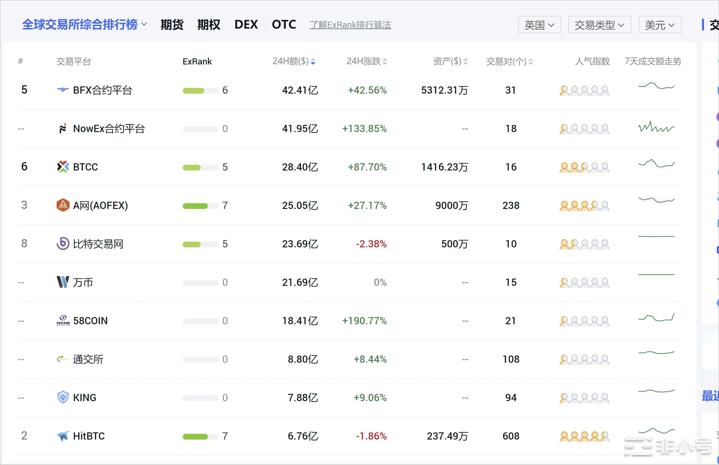The height and width of the screenshot is (465, 719).
Task: Switch to the OTC tab
Action: click(x=284, y=24)
